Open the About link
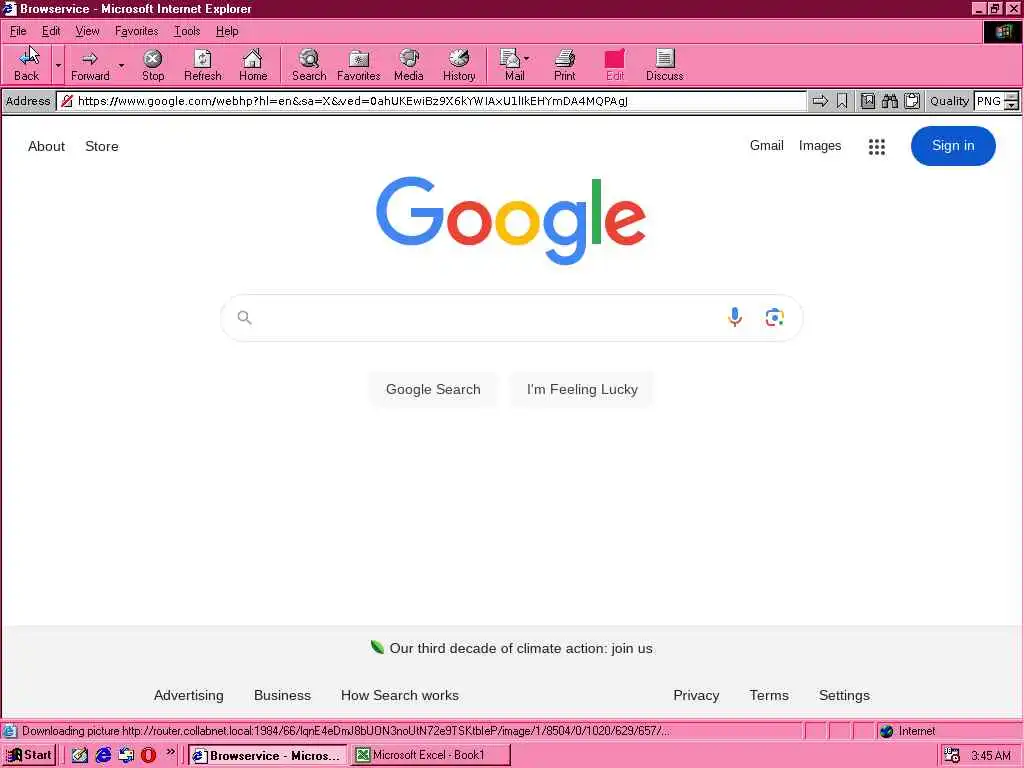Viewport: 1024px width, 768px height. pyautogui.click(x=46, y=146)
